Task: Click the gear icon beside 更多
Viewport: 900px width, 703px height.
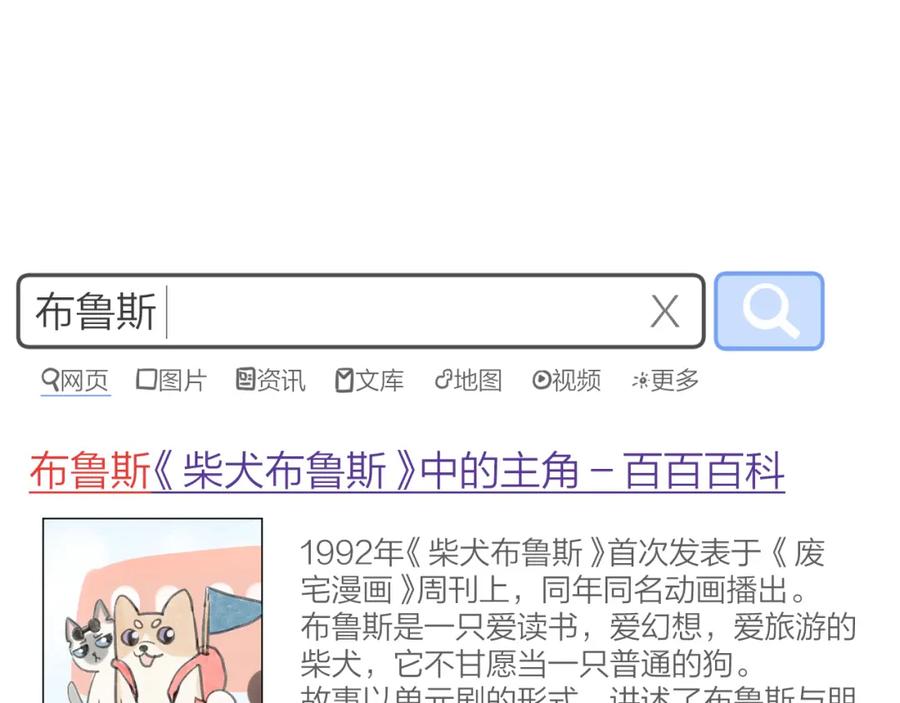Action: [640, 380]
